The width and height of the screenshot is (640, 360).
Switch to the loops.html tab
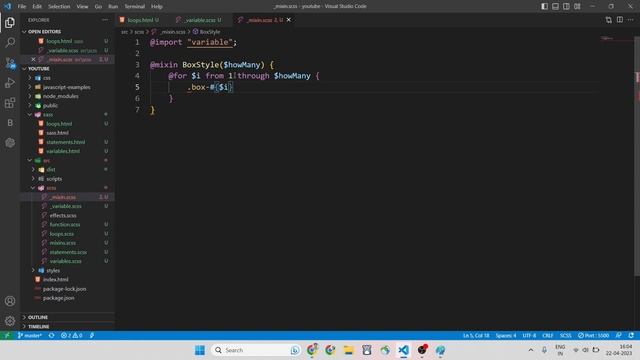pos(140,20)
